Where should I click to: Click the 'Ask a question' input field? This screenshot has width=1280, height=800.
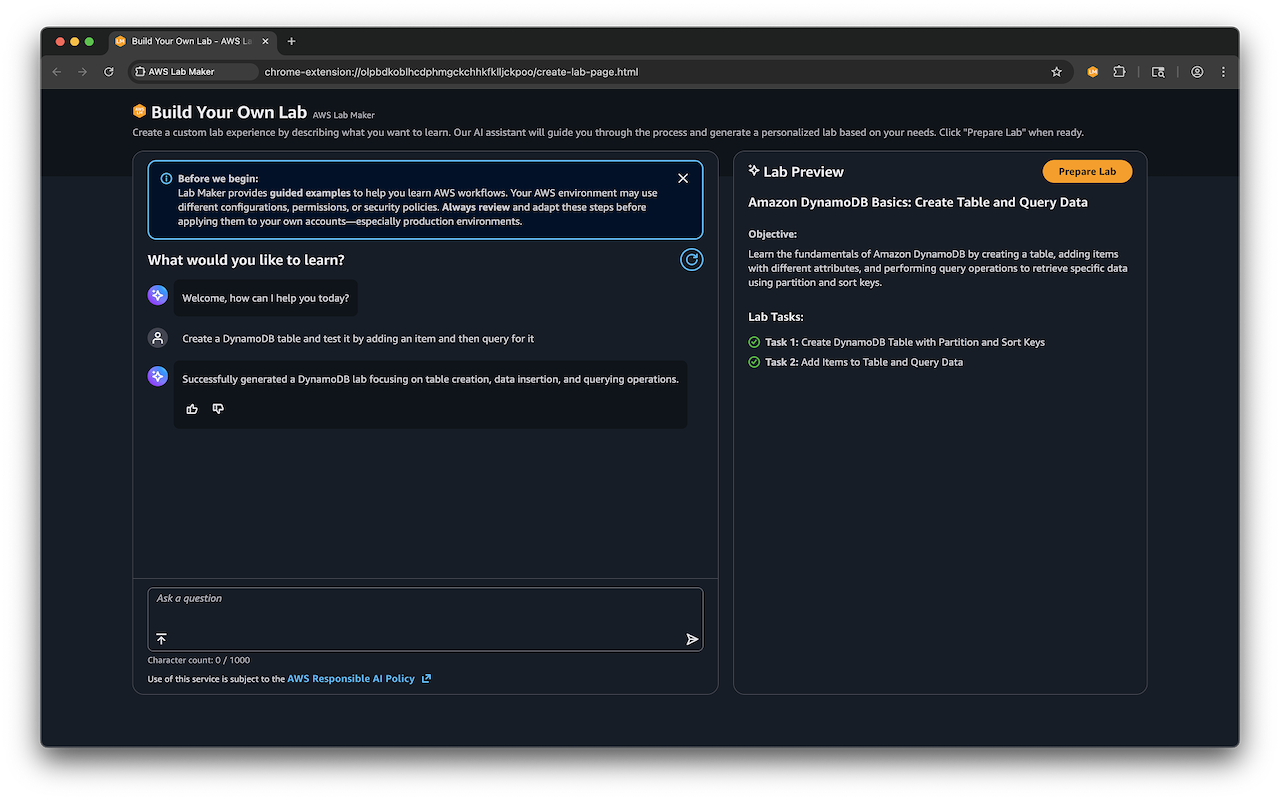(425, 619)
